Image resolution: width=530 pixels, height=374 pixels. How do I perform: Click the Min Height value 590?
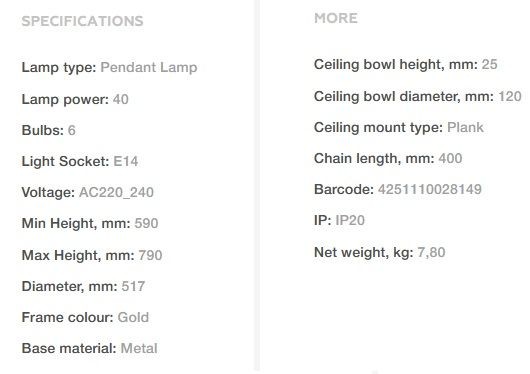pos(146,224)
